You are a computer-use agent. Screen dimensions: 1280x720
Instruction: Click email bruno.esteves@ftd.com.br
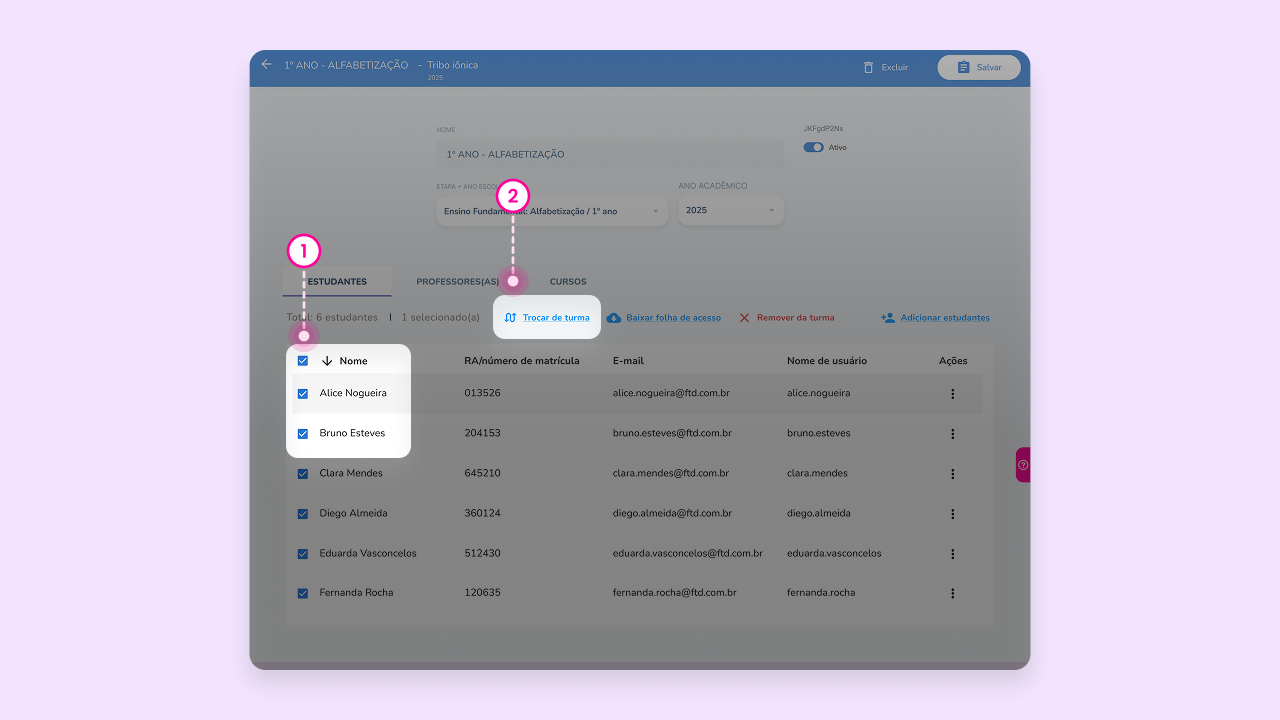pos(672,434)
